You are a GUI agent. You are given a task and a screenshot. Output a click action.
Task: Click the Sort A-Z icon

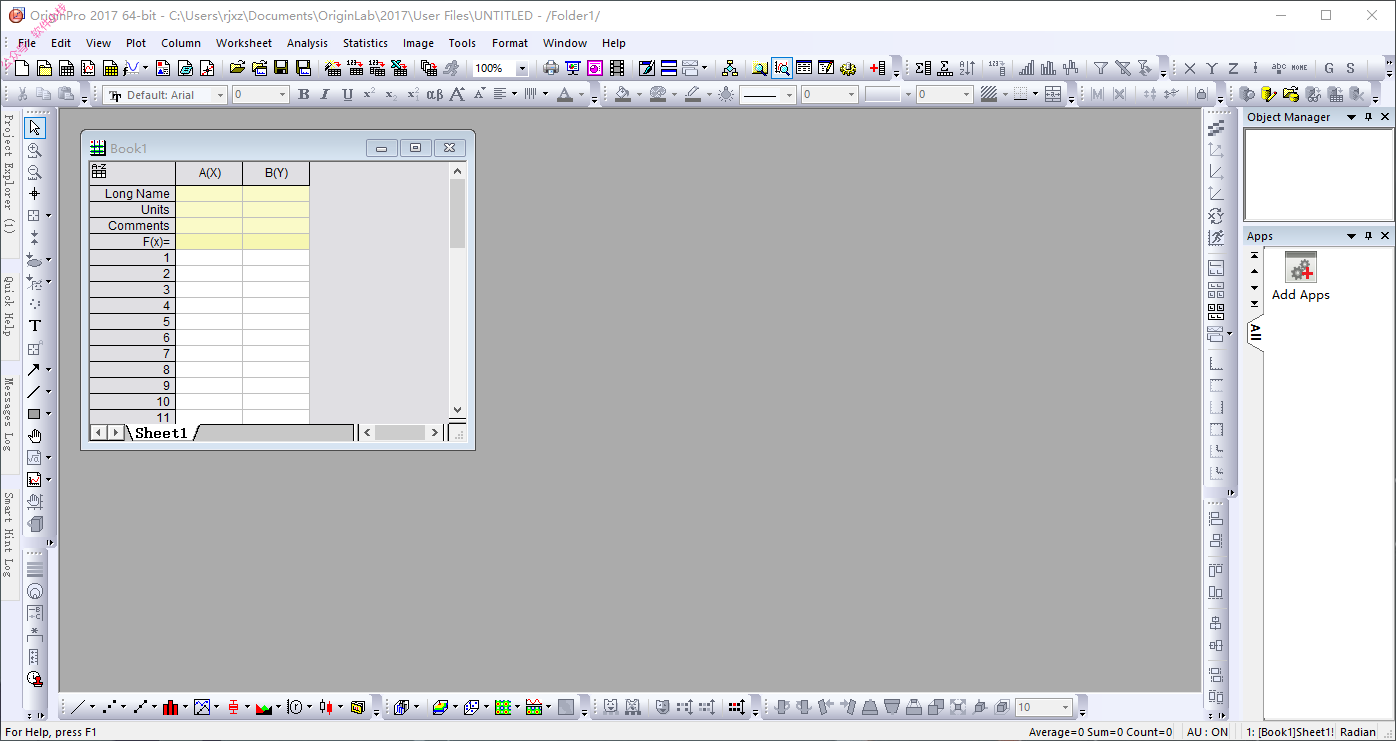[966, 68]
